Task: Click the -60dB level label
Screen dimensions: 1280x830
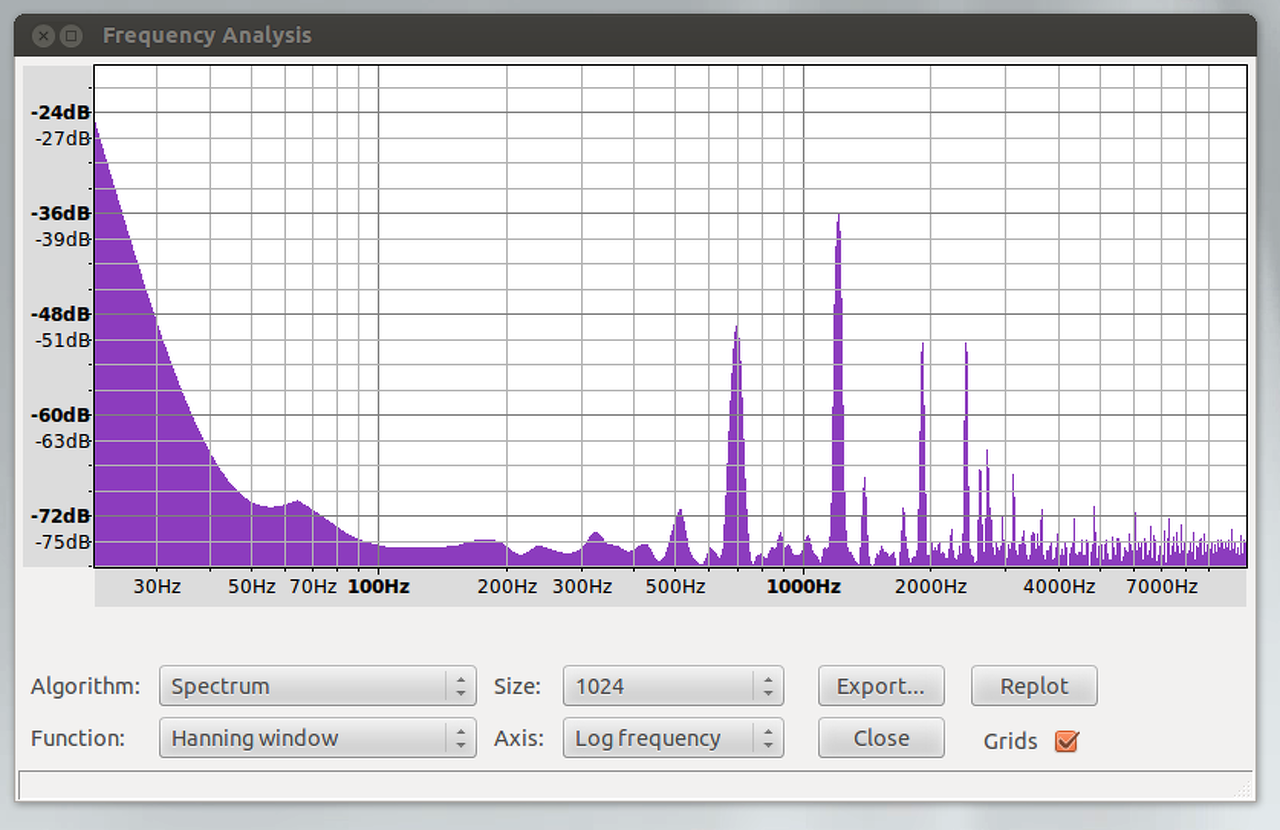Action: 60,415
